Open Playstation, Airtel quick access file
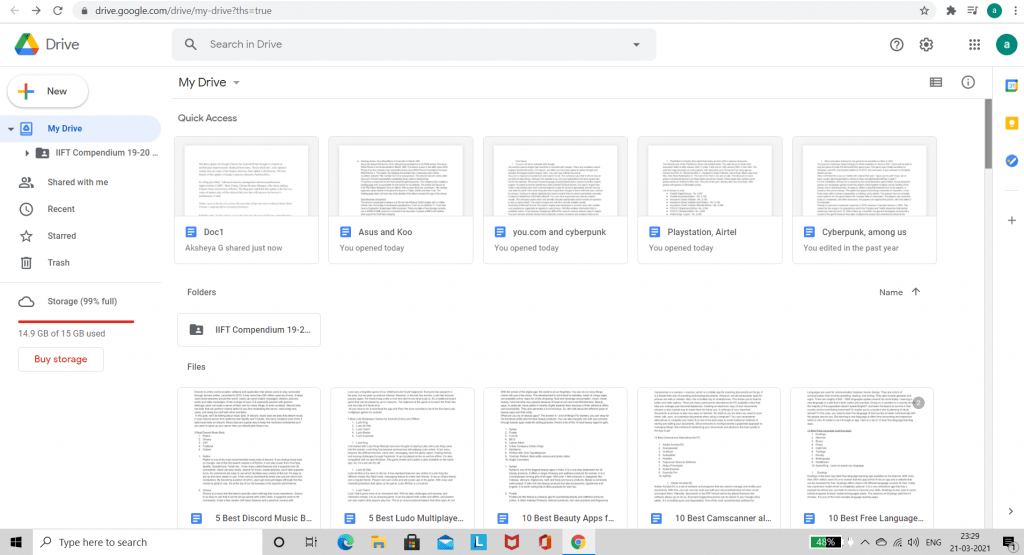 click(x=710, y=200)
